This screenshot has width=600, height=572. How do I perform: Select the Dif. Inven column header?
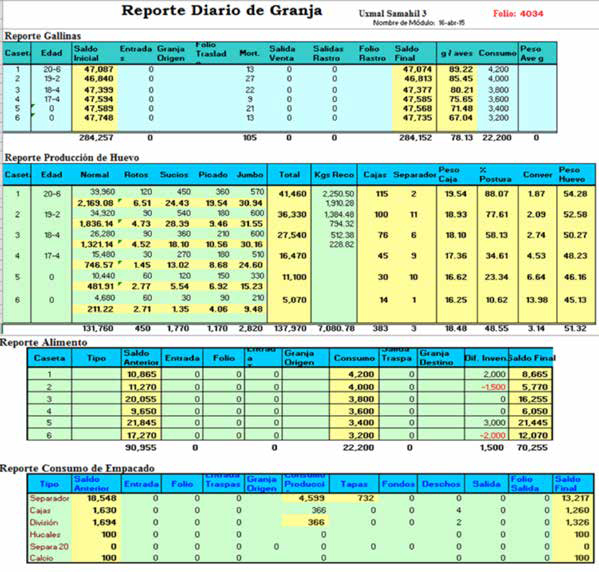coord(486,358)
